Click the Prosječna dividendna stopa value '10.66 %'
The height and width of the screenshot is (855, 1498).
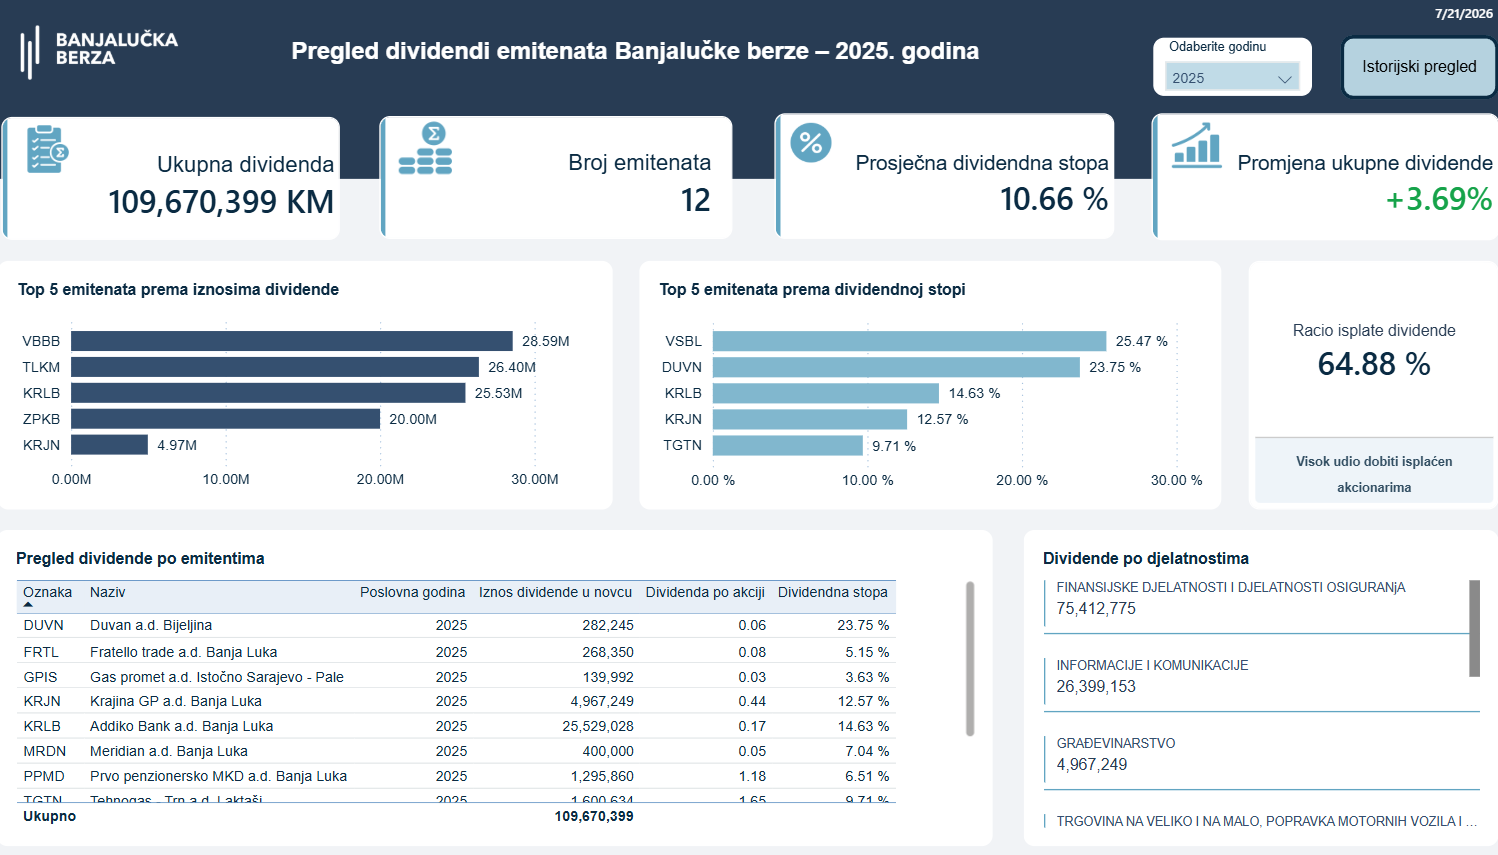(x=1054, y=200)
